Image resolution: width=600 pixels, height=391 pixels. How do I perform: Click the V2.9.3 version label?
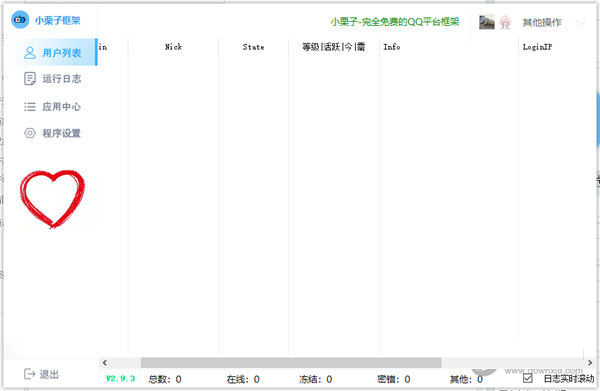pos(121,378)
